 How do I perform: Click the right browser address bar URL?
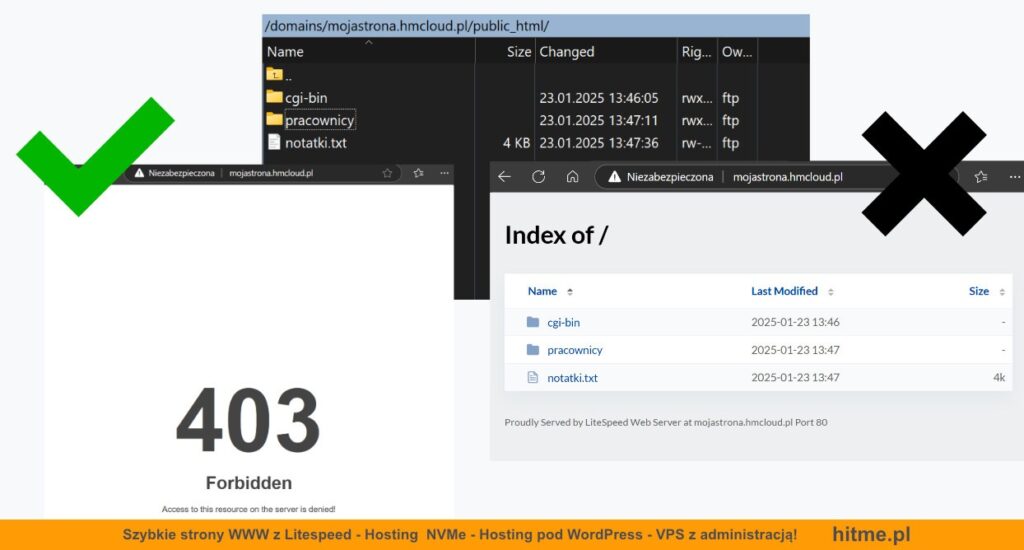point(787,177)
